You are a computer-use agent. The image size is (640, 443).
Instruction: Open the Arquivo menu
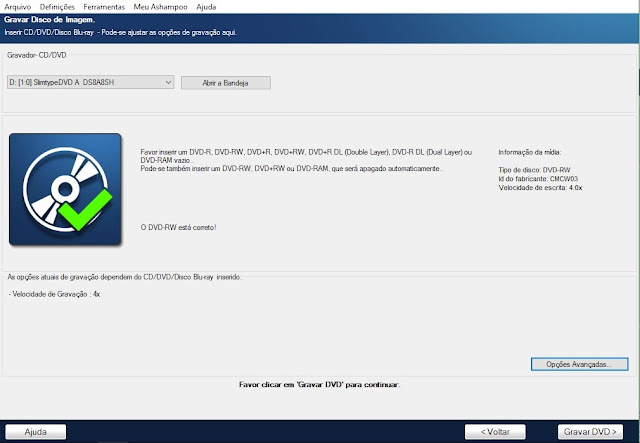[18, 7]
